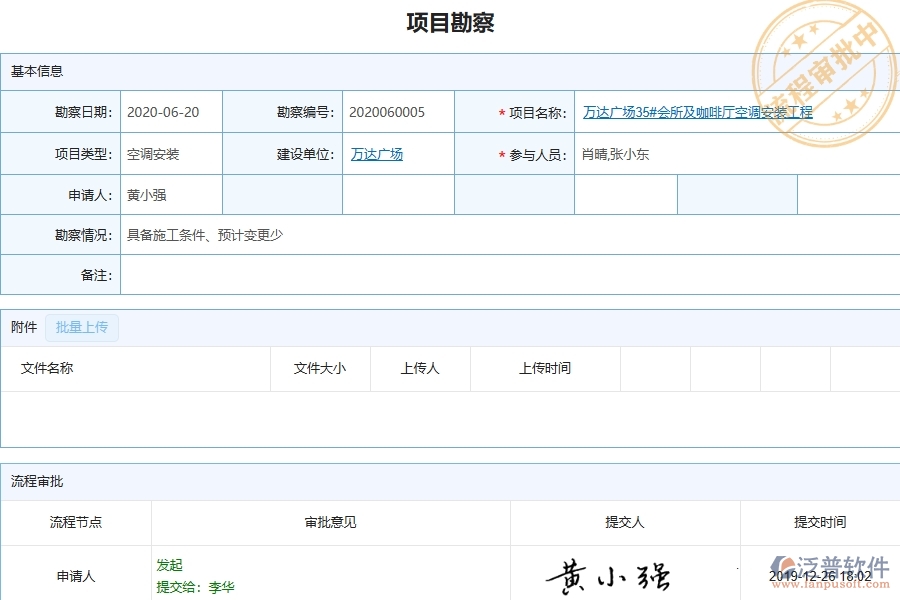Click the 批量上传 batch upload button
This screenshot has height=600, width=900.
(82, 327)
